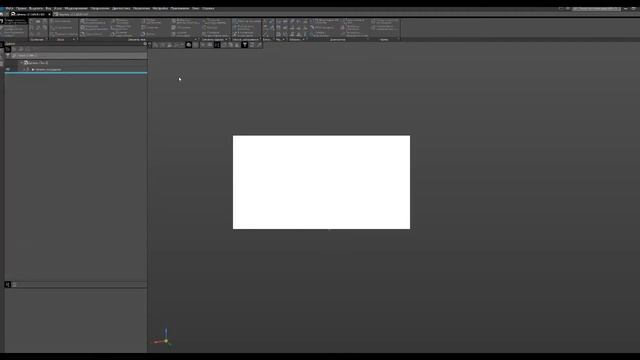Select the Начало координат tree row
The height and width of the screenshot is (360, 640).
point(76,69)
